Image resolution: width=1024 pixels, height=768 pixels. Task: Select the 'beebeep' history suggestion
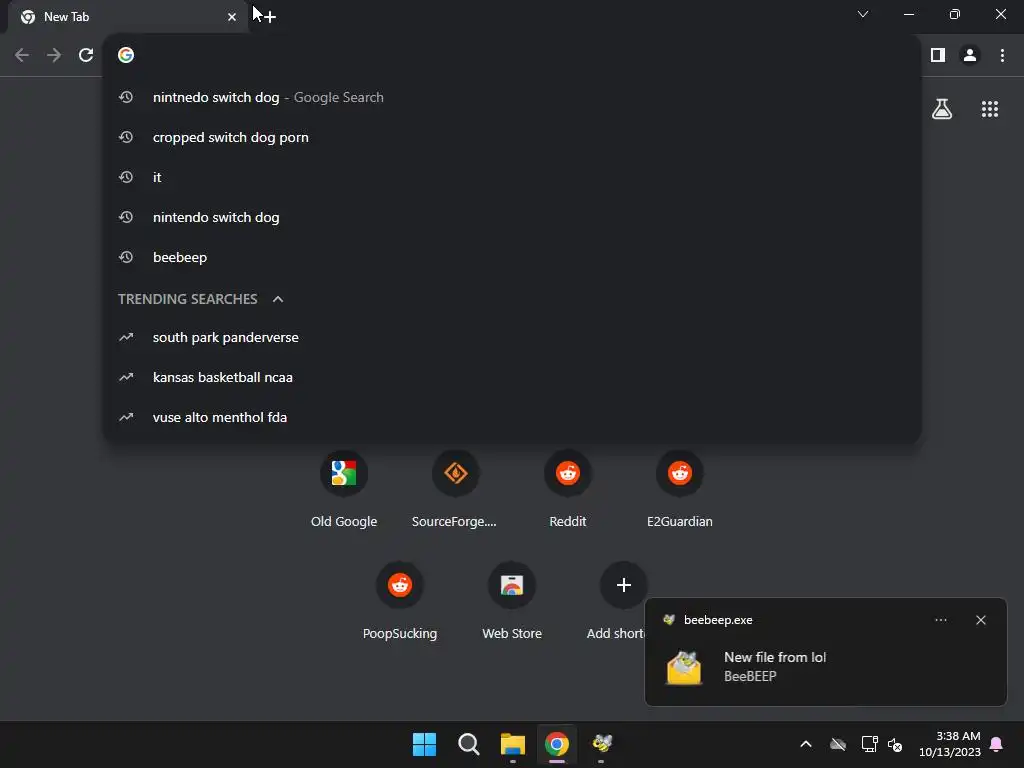[512, 257]
